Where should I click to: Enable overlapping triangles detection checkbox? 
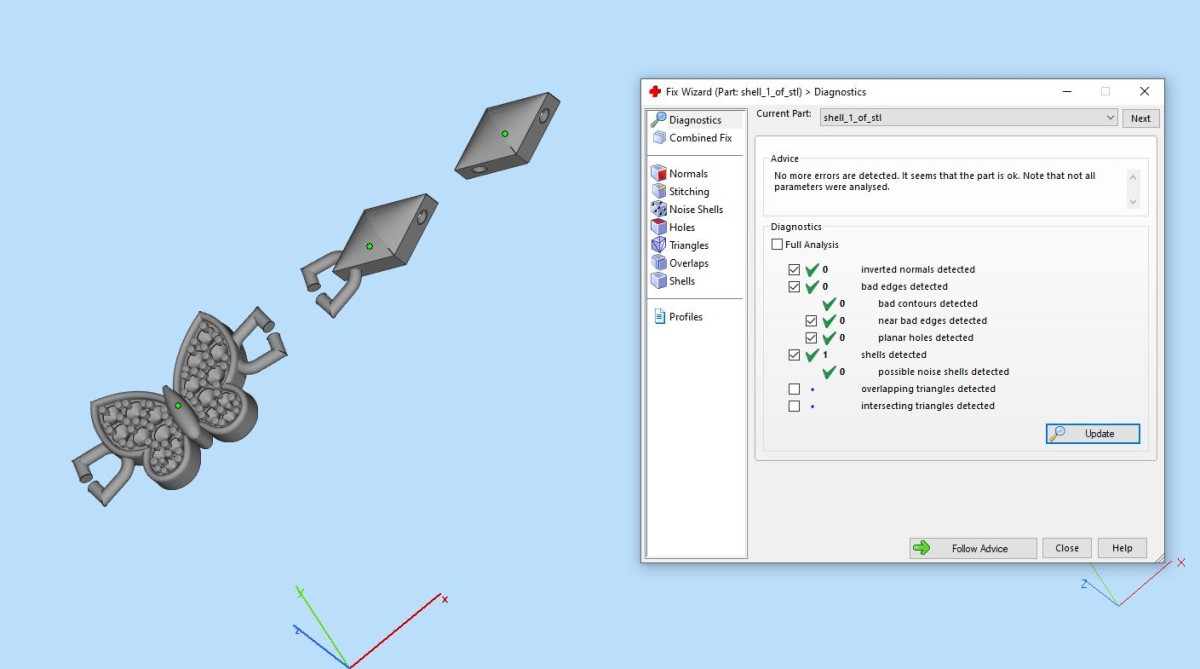click(794, 389)
